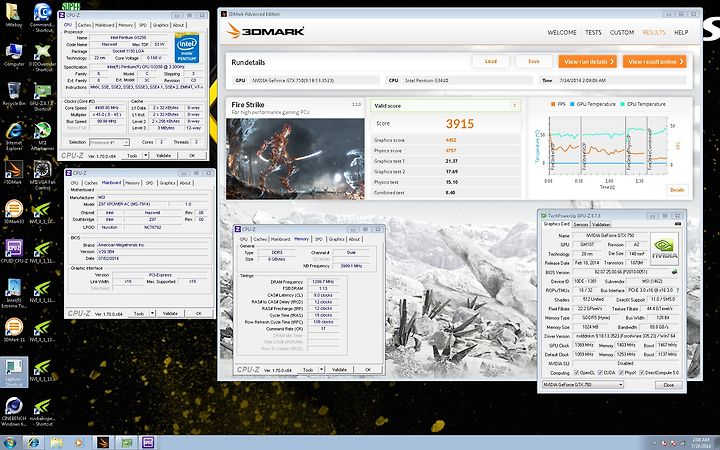Open the GPU selection dropdown in GPU-Z

coord(583,385)
